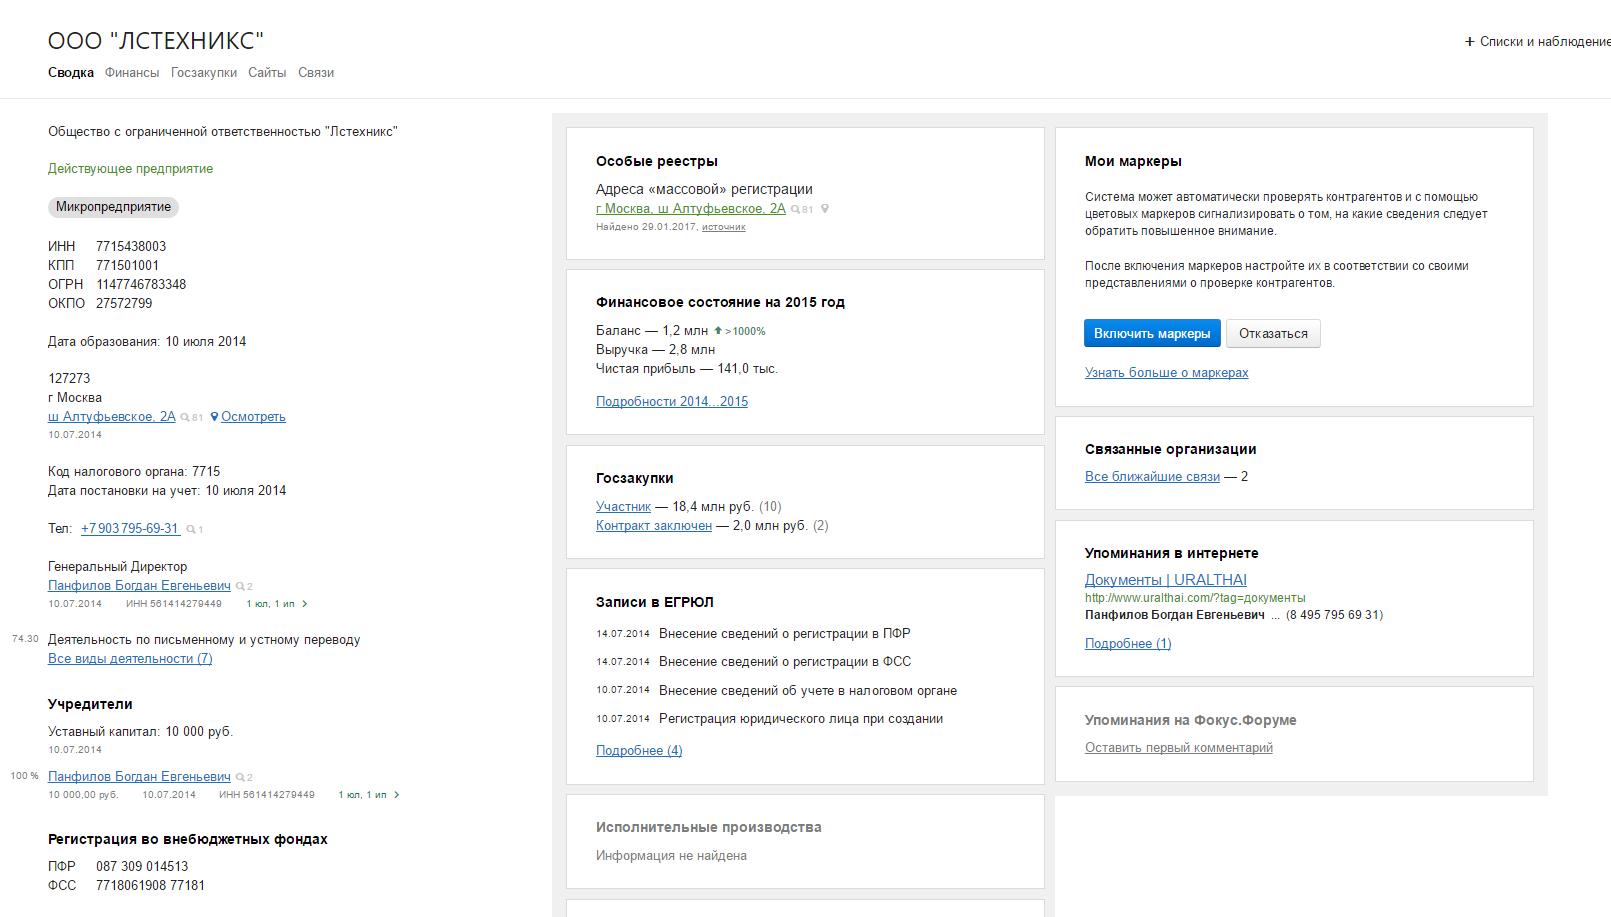Click источник link in Особые реестры

click(723, 227)
